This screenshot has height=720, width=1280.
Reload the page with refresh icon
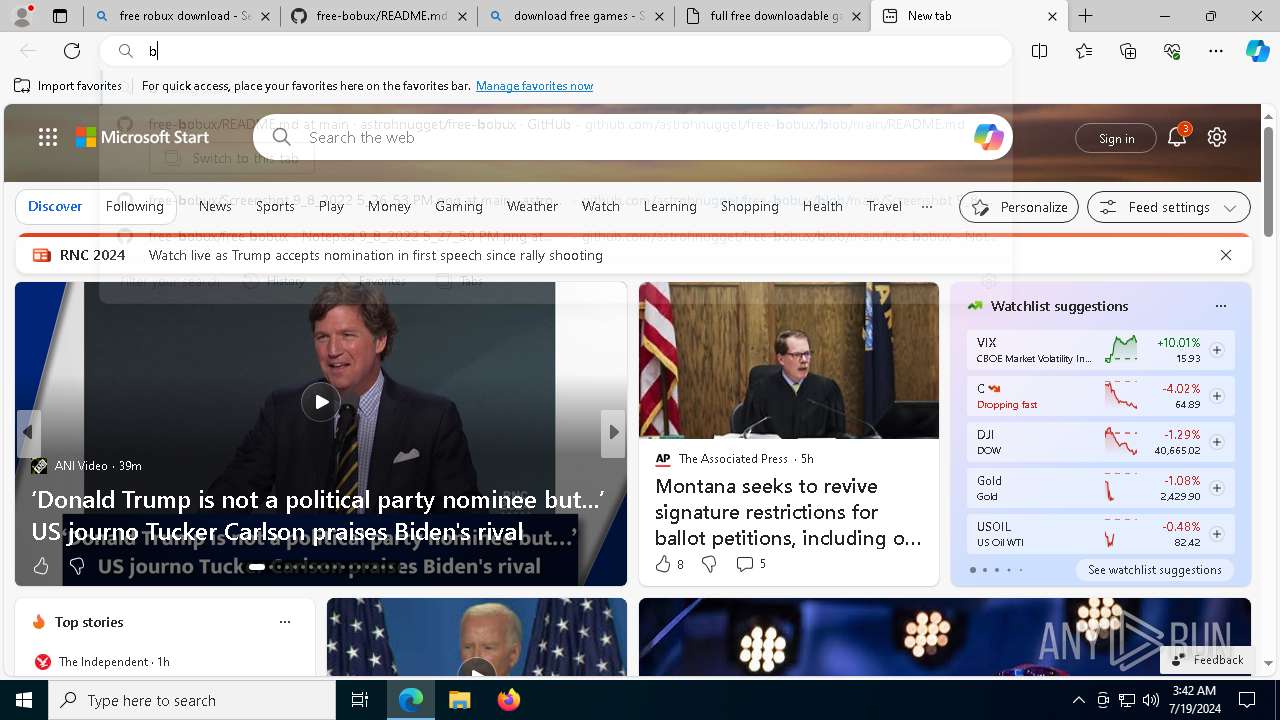[72, 51]
